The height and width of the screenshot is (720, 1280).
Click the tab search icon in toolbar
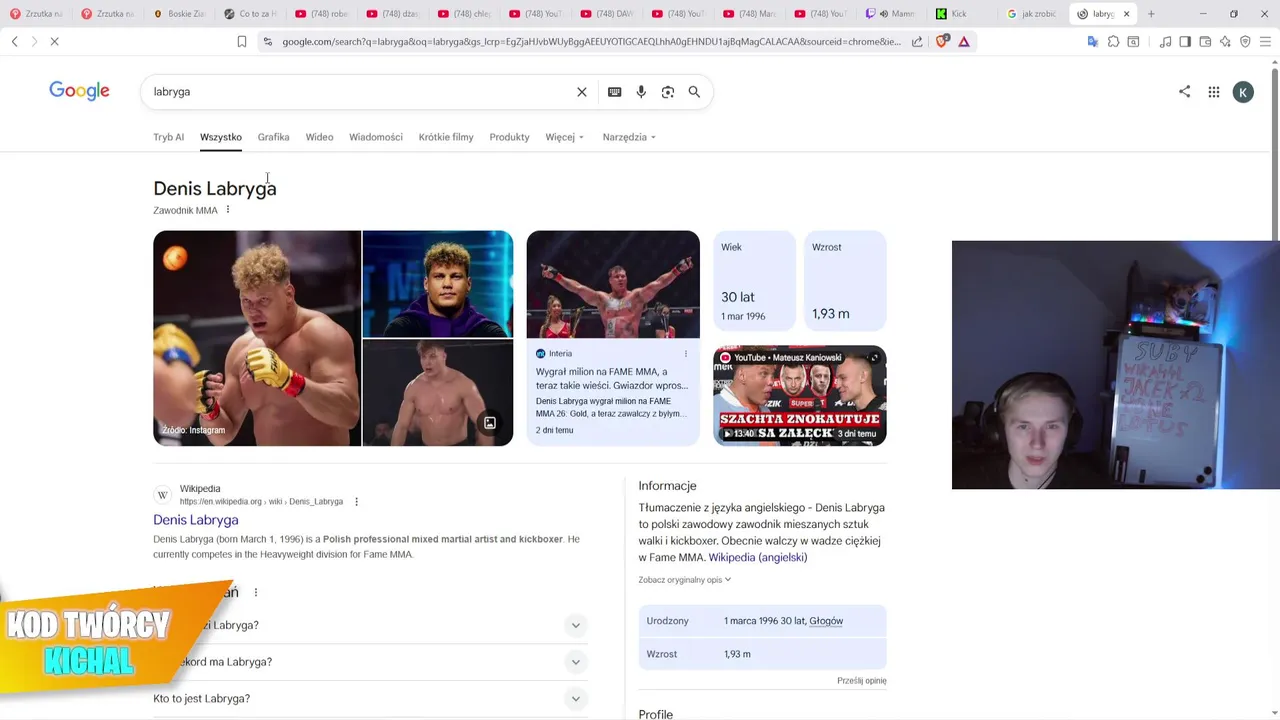(x=1133, y=41)
